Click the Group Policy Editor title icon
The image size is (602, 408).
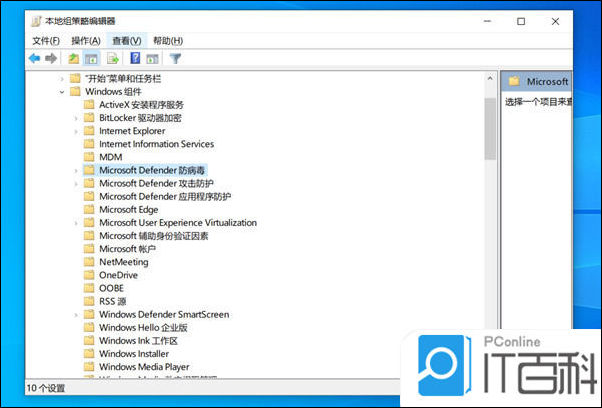[36, 21]
